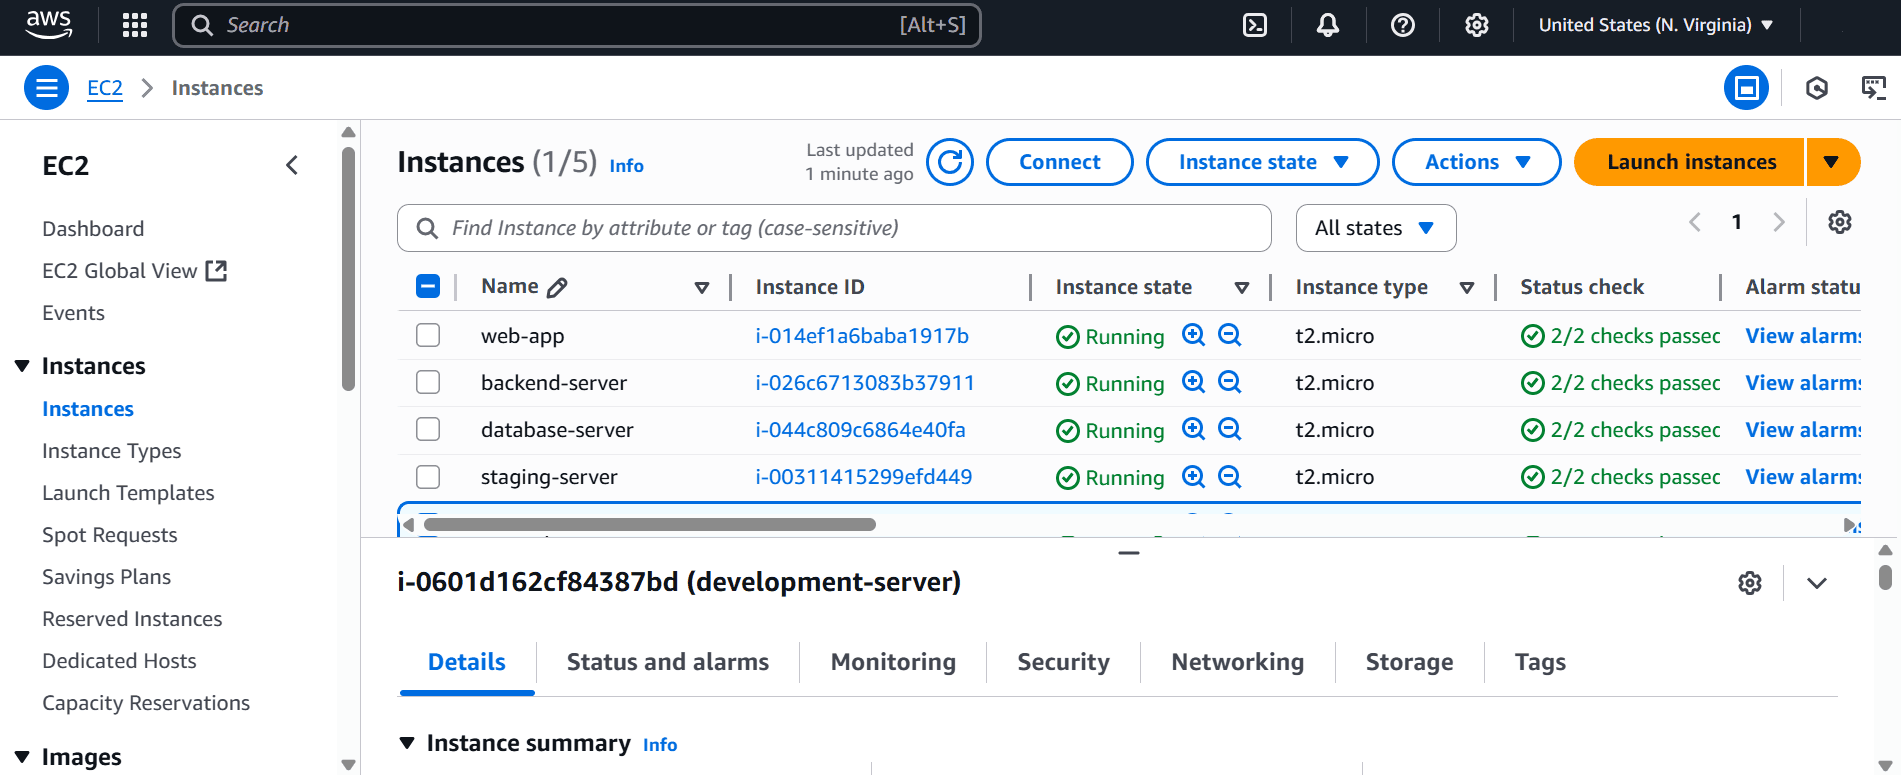Open instance ID i-014ef1a6baba1917b link
The height and width of the screenshot is (775, 1901).
862,336
